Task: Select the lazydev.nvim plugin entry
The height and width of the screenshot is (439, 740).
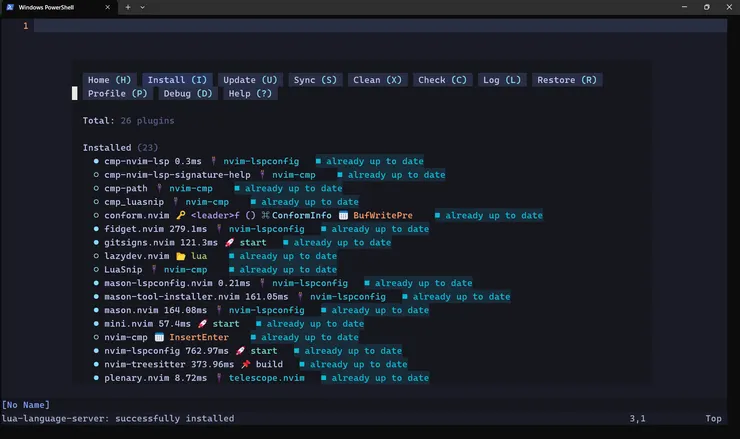Action: [x=136, y=256]
